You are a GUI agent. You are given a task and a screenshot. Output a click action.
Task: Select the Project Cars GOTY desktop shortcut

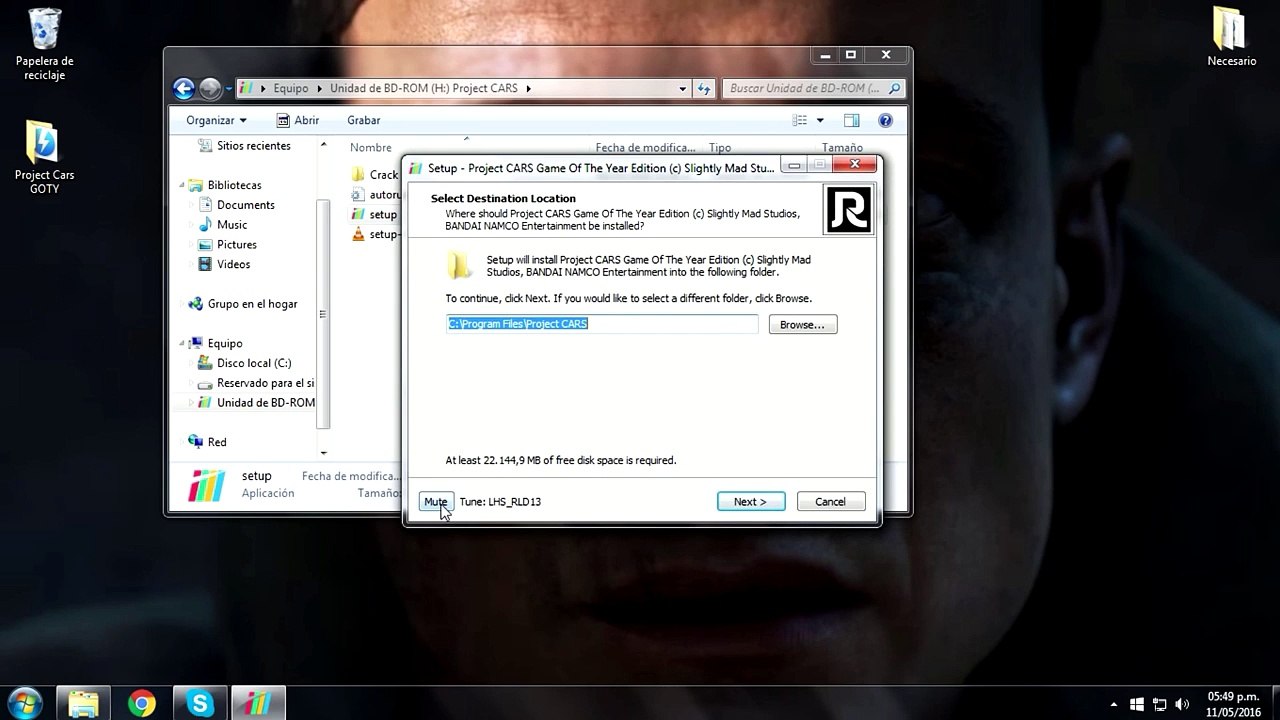point(44,158)
